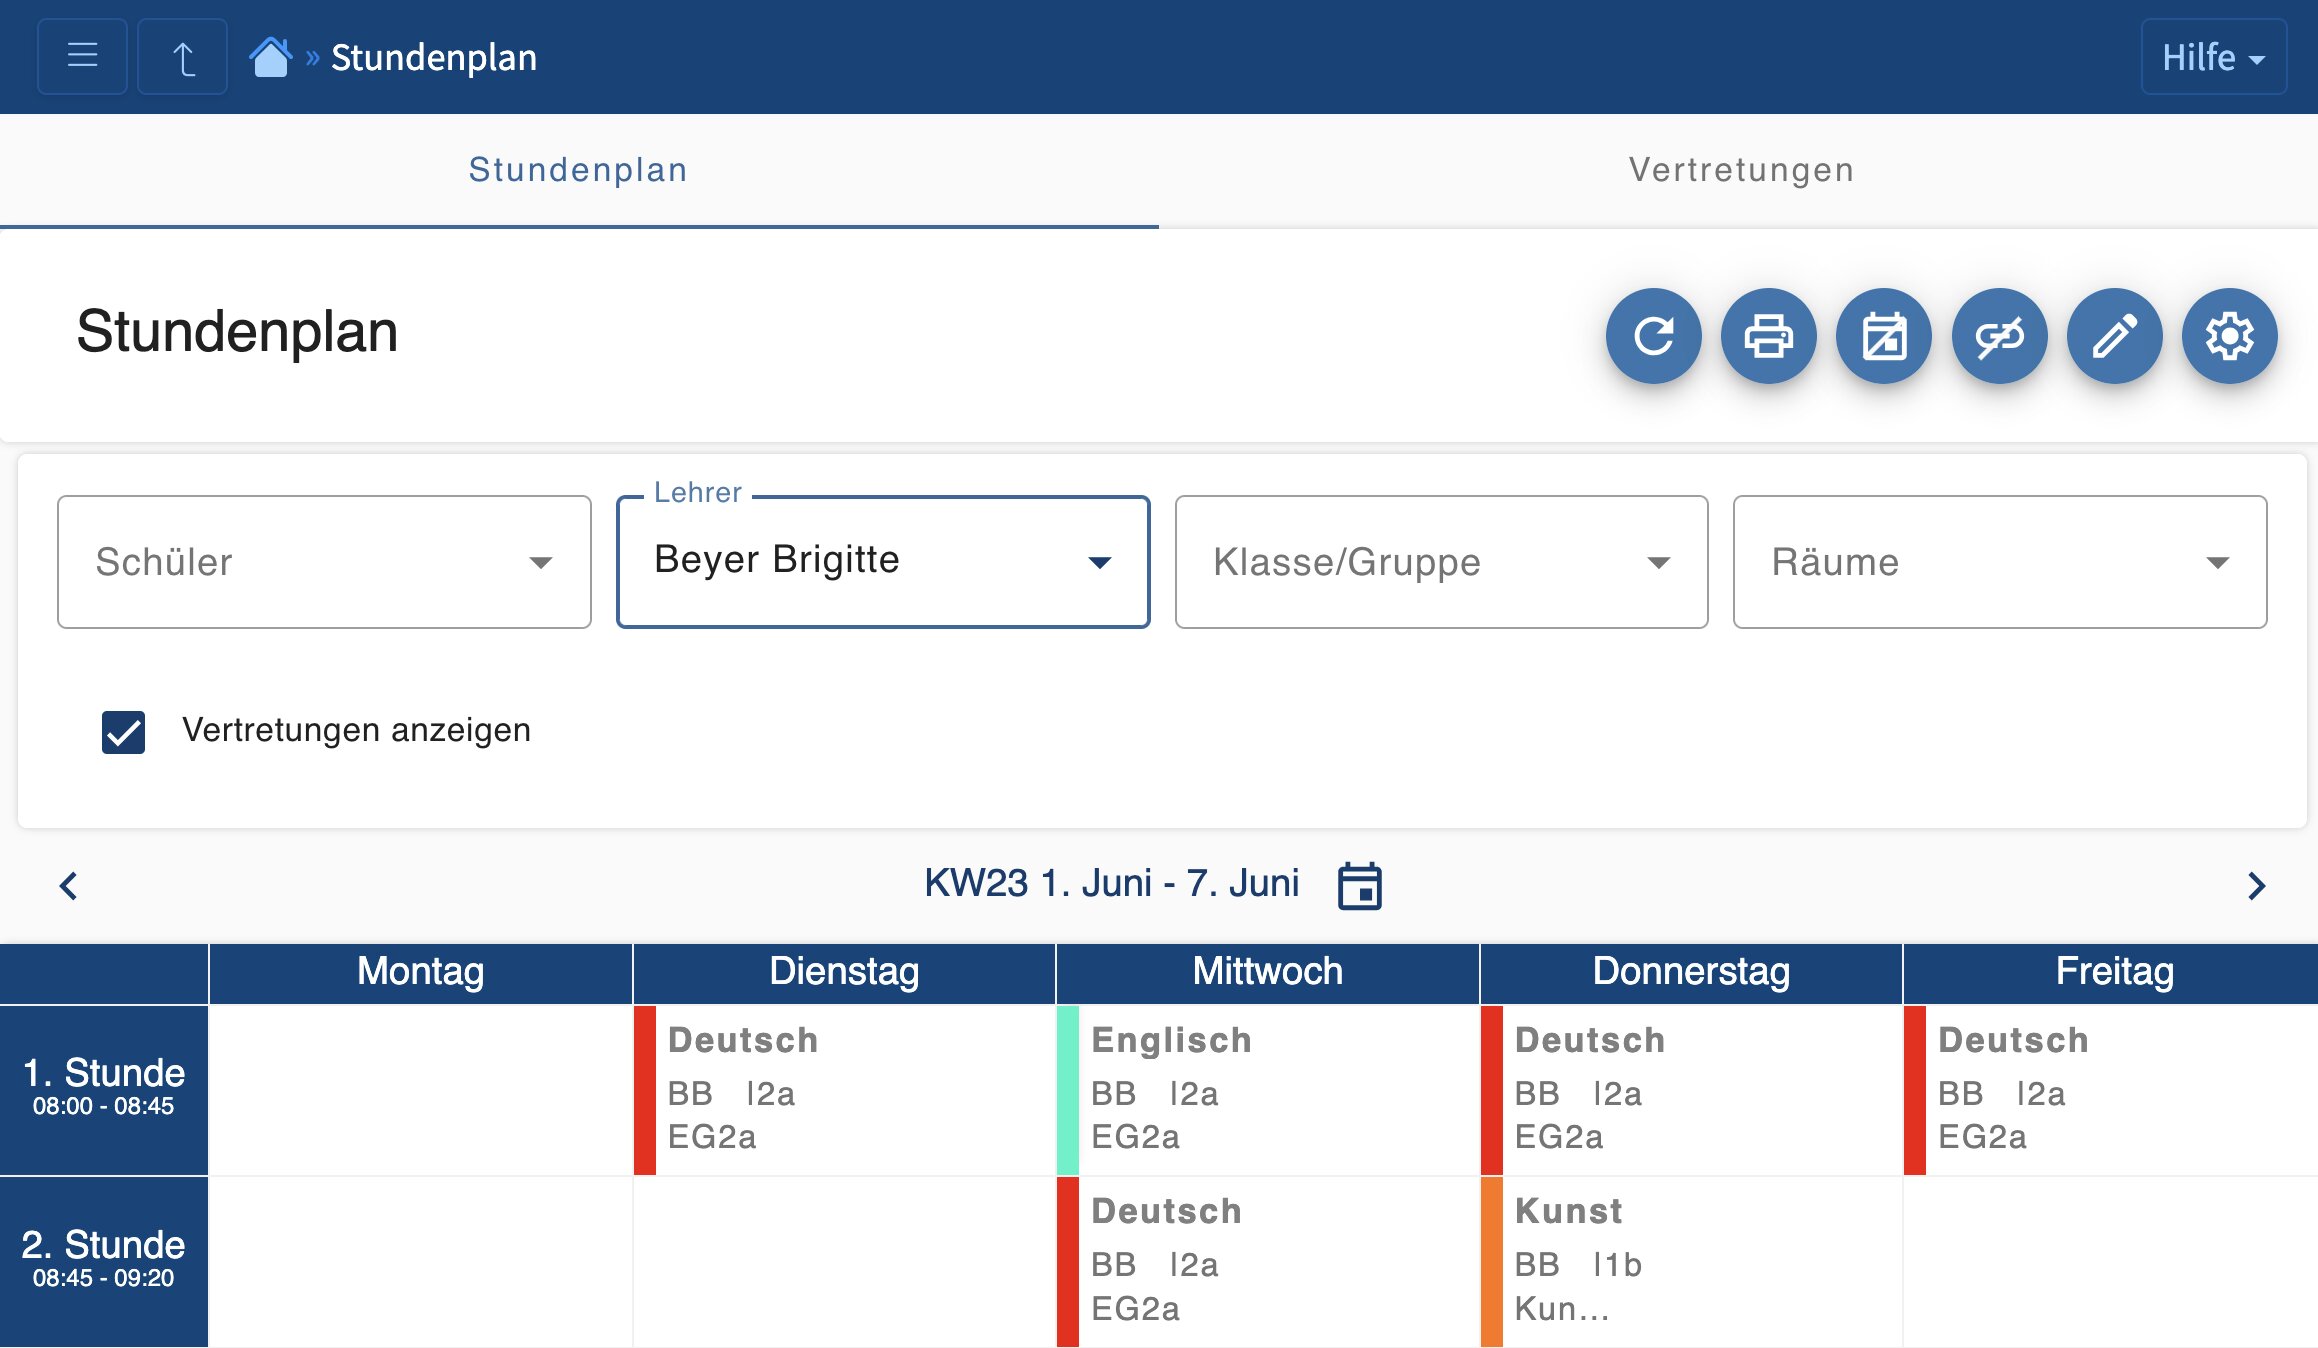2318x1348 pixels.
Task: Click the up-arrow navigation button
Action: point(182,56)
